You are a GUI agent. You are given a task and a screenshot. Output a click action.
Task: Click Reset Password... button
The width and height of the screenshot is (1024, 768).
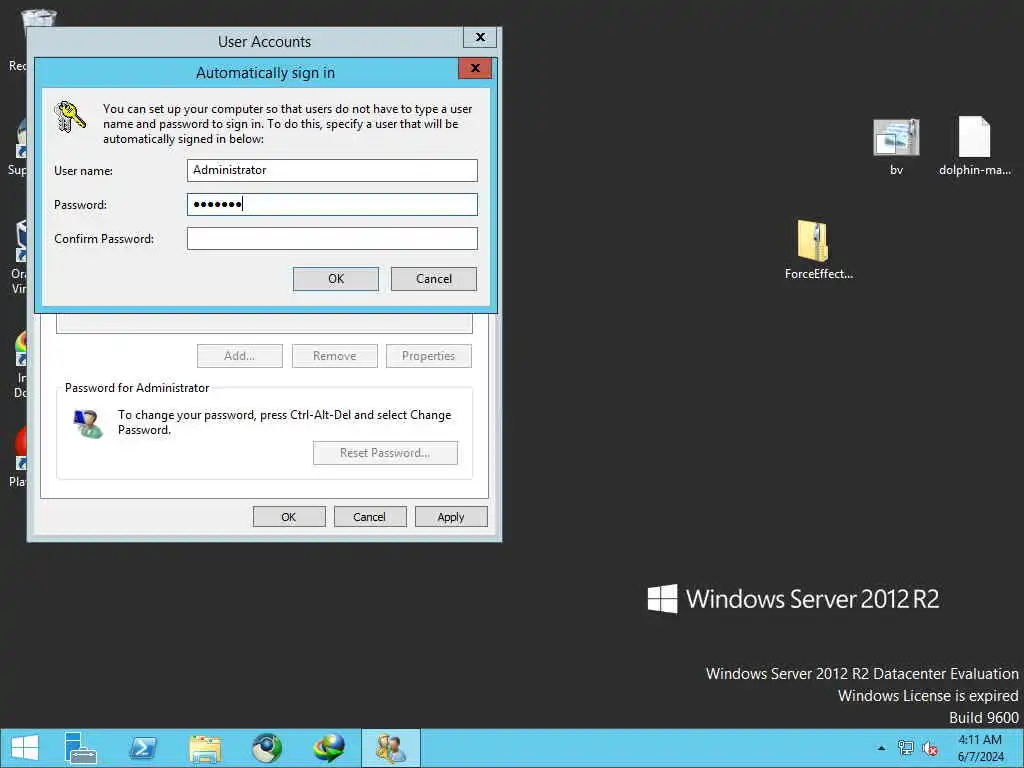(385, 453)
